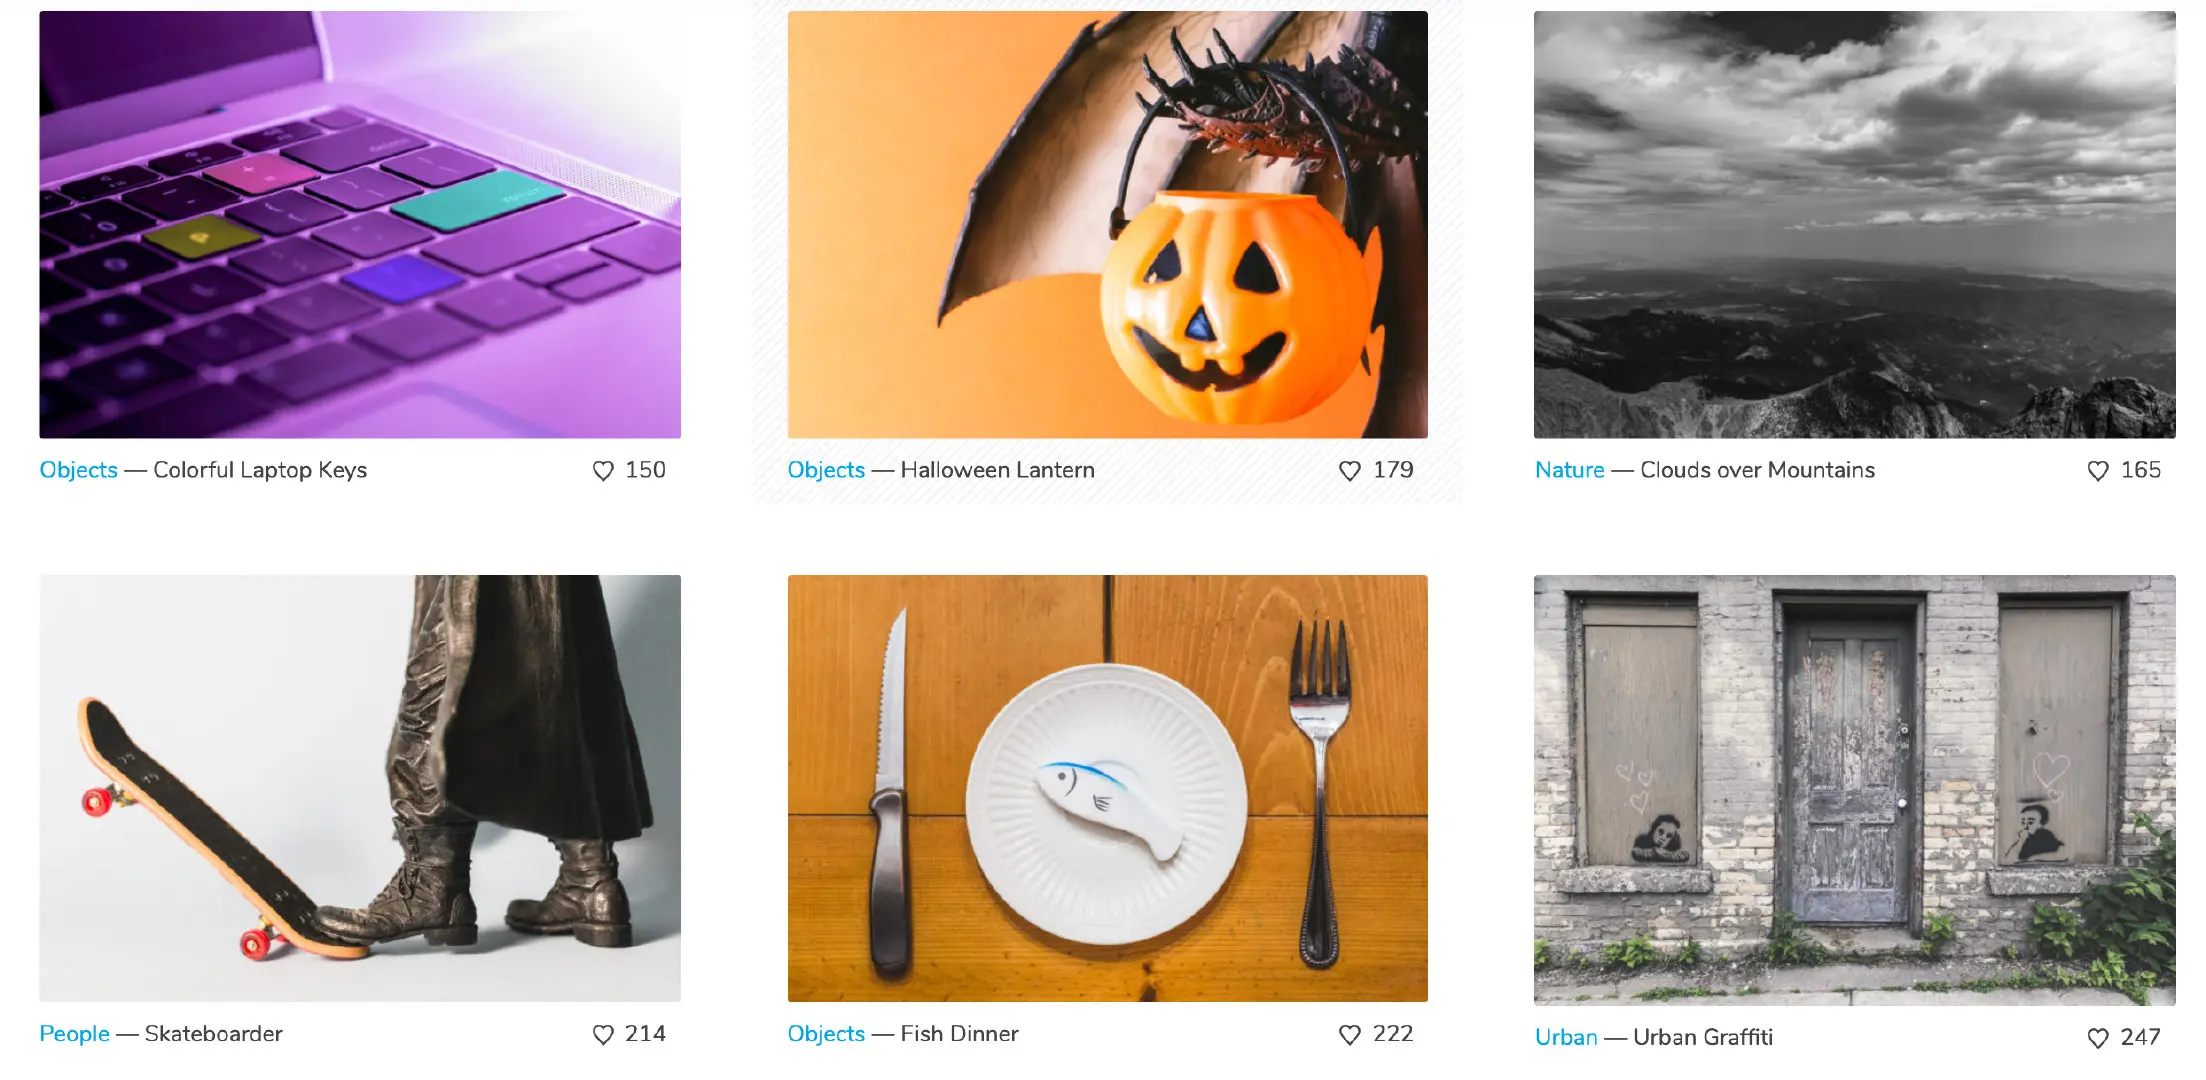
Task: Click Objects link beside Fish Dinner
Action: [826, 1034]
